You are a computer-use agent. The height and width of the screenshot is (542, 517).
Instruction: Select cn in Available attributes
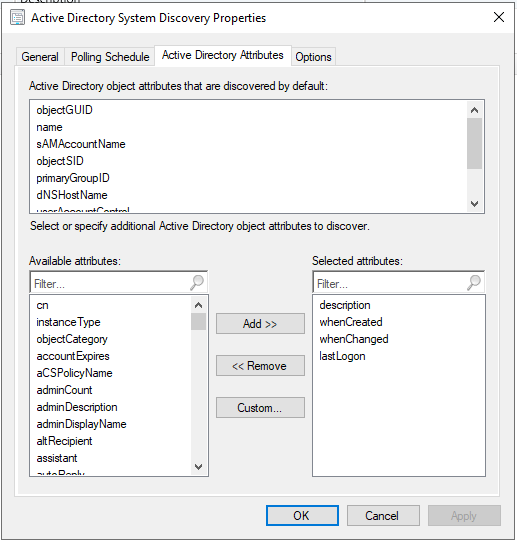point(43,305)
